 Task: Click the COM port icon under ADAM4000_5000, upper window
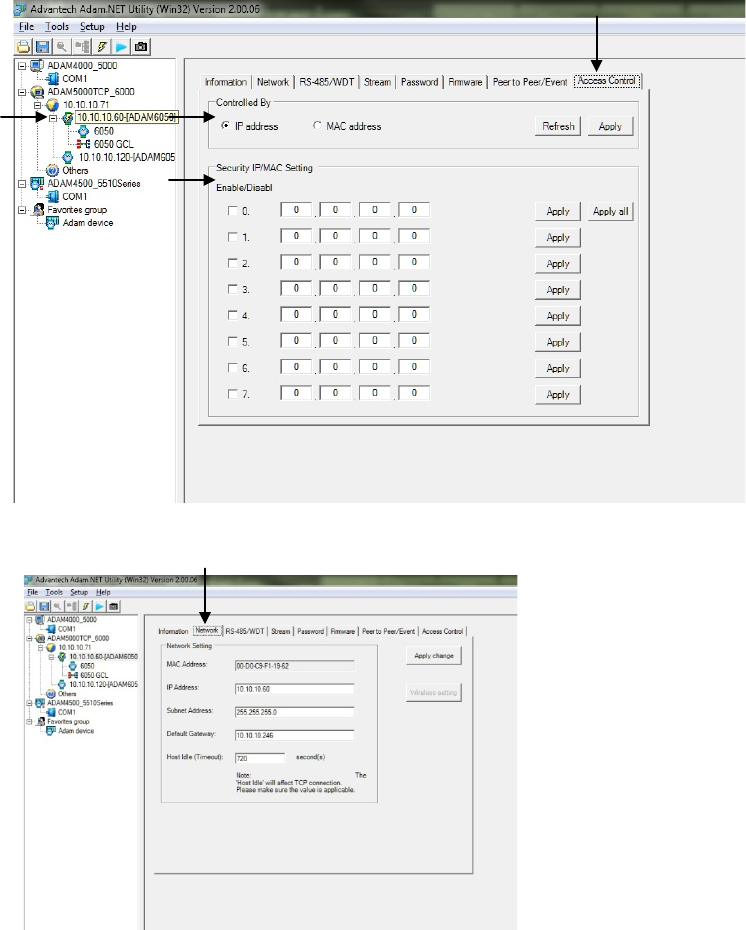point(53,78)
